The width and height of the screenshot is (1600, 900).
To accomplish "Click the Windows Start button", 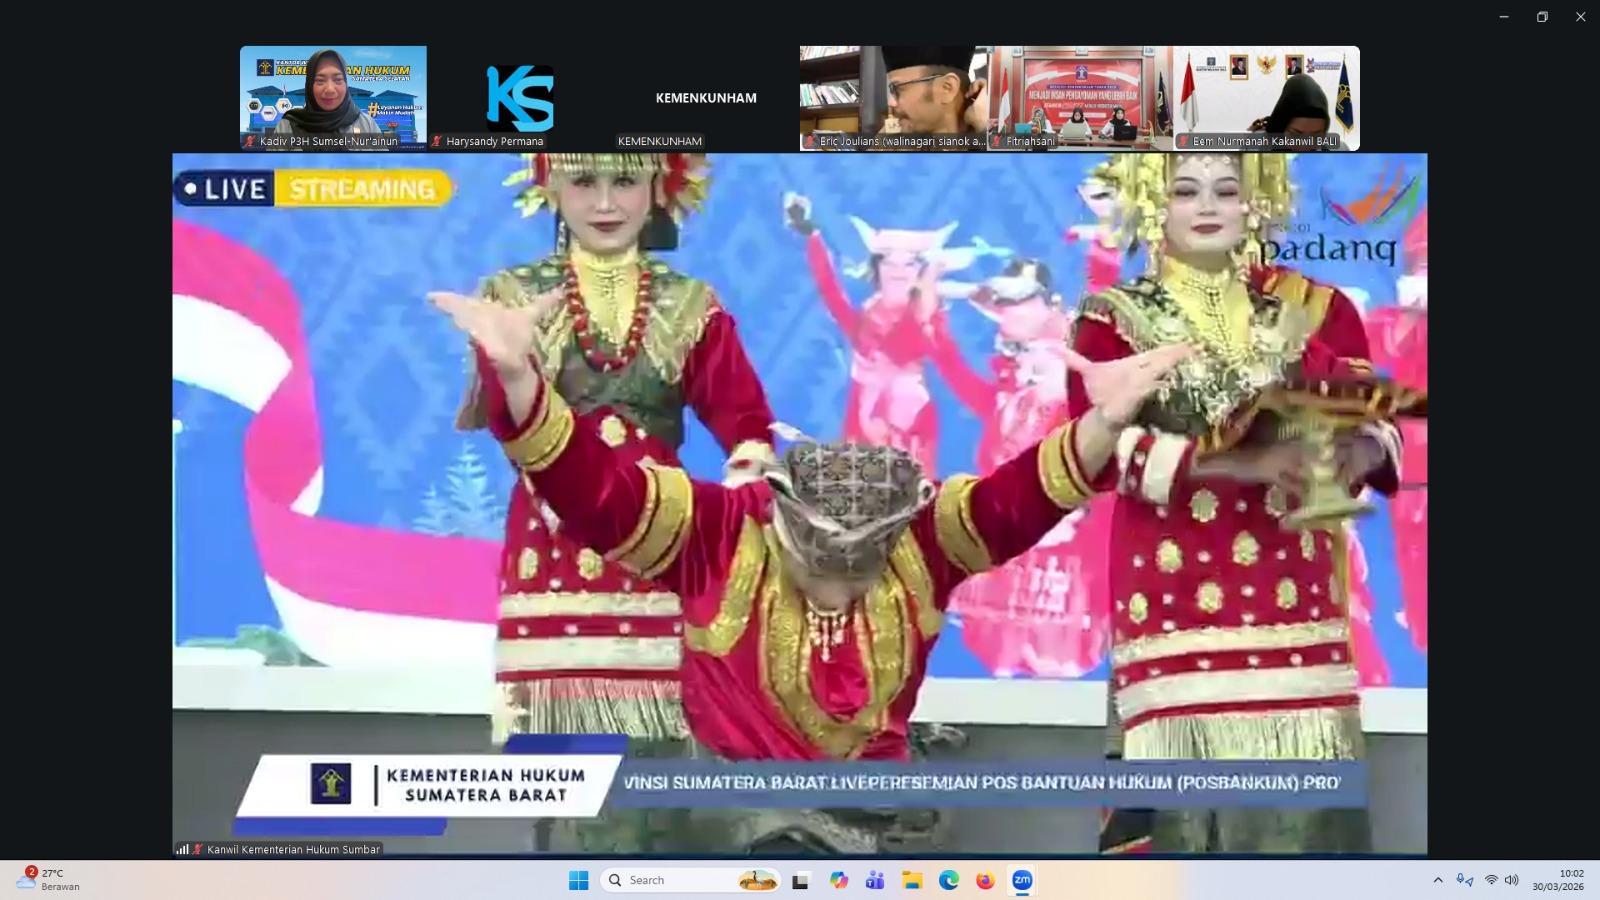I will (x=578, y=880).
